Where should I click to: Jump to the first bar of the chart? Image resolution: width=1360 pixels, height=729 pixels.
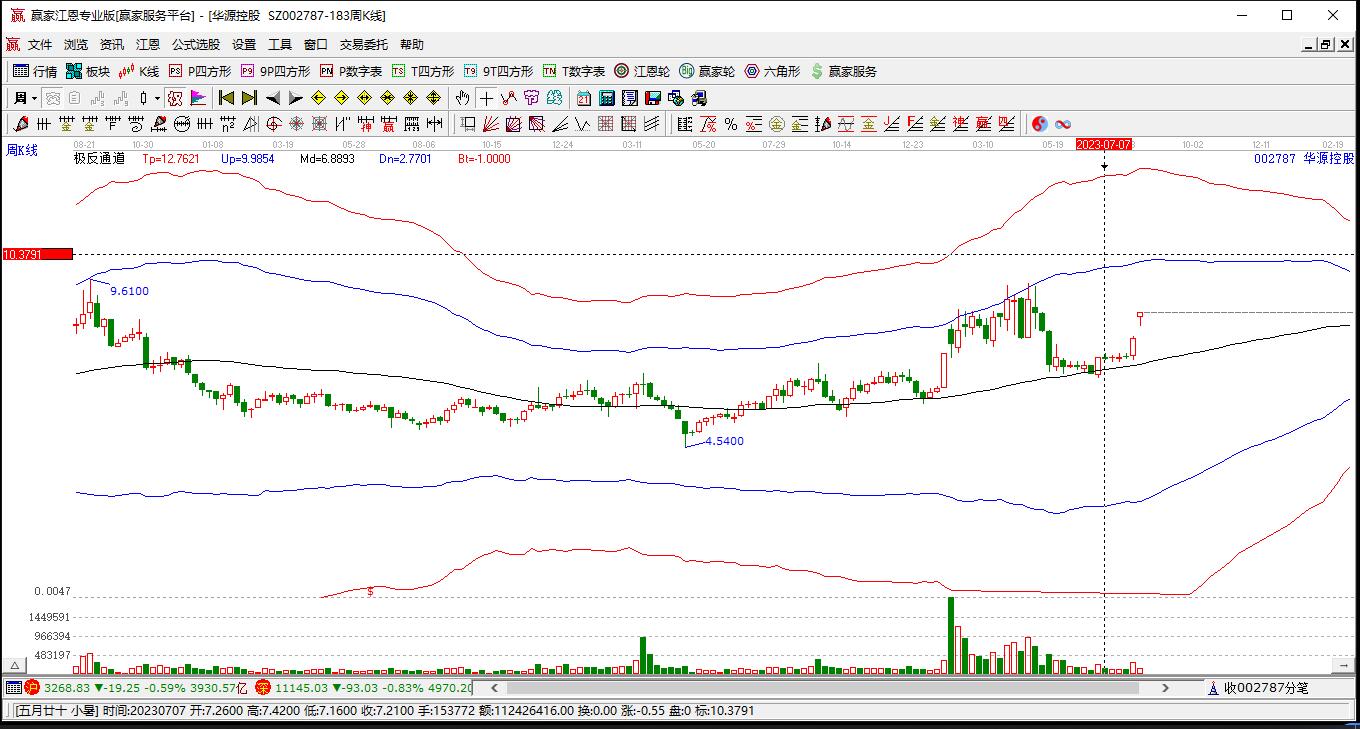pyautogui.click(x=227, y=98)
